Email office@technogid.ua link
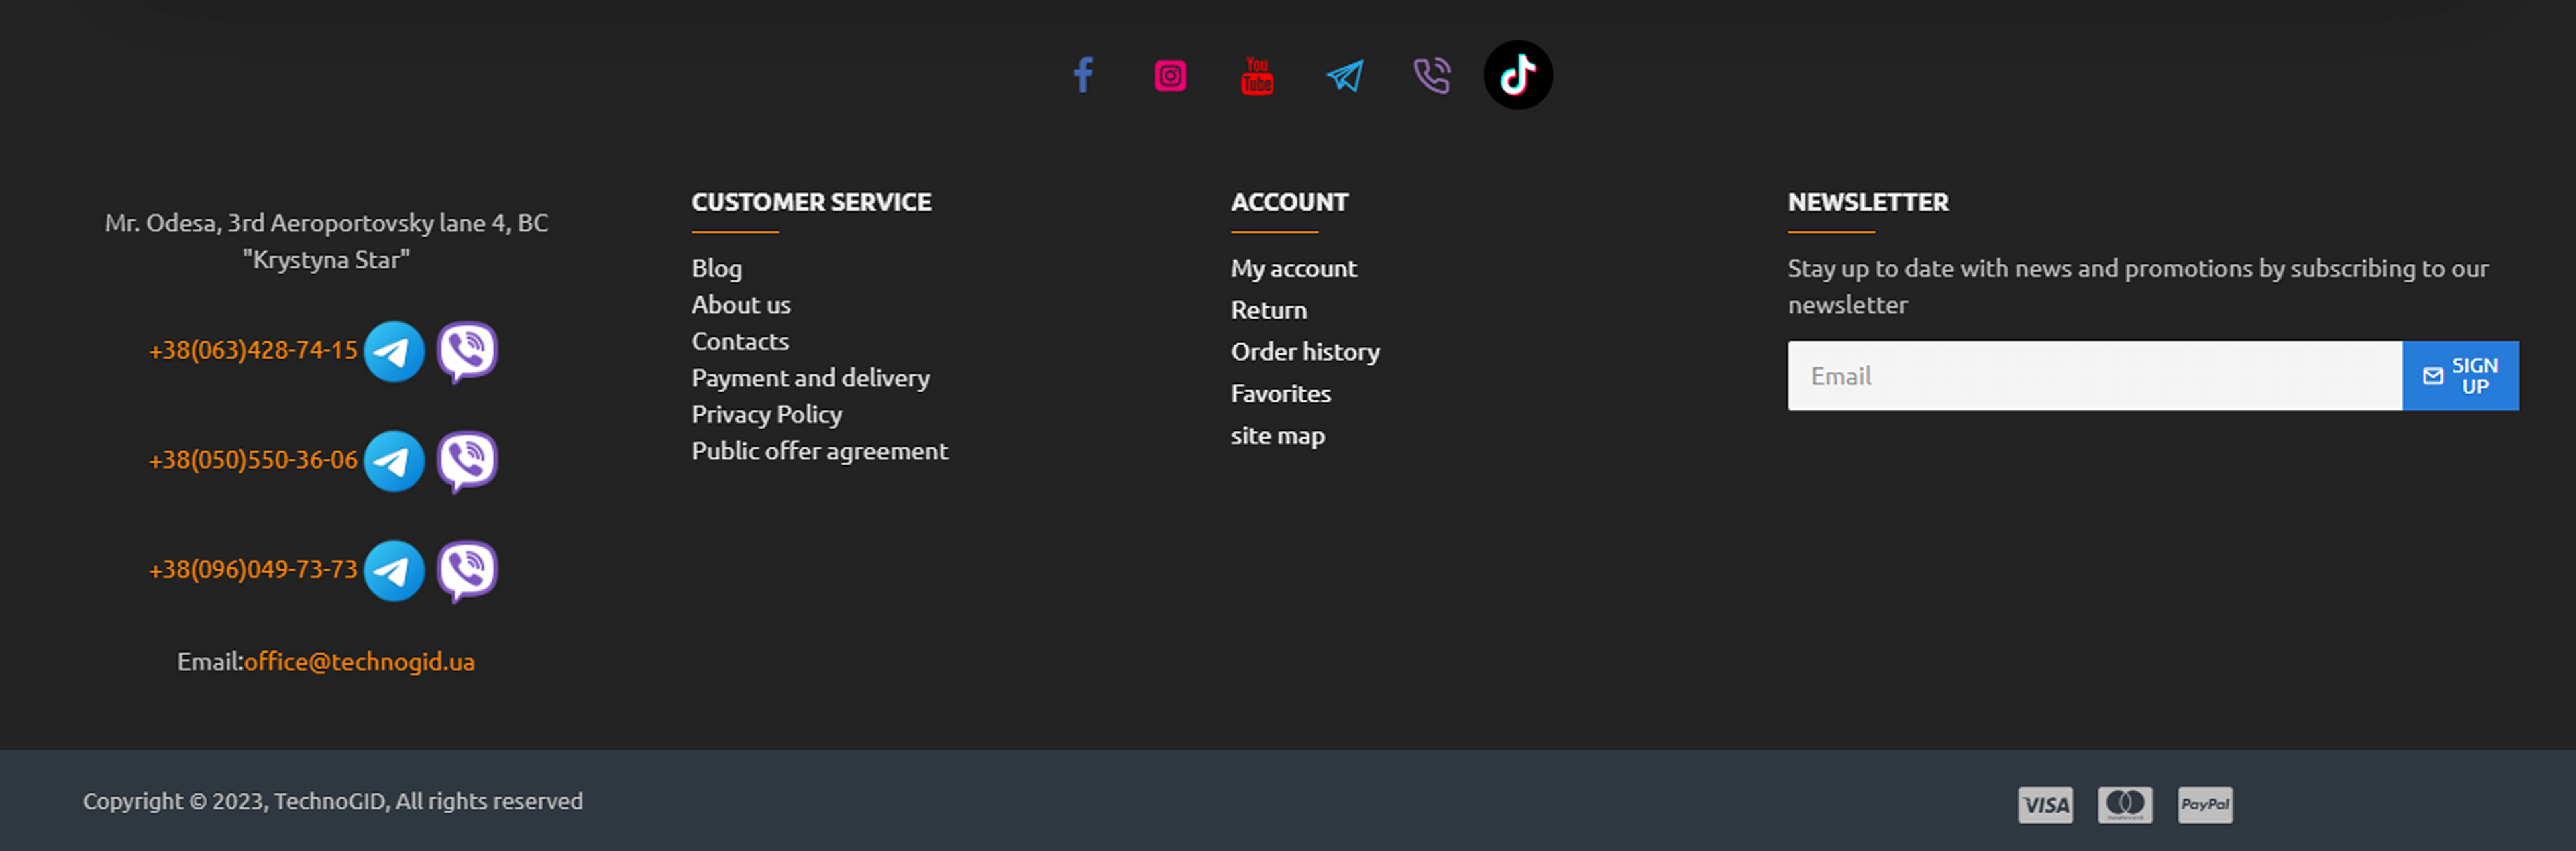This screenshot has width=2576, height=851. [x=359, y=662]
